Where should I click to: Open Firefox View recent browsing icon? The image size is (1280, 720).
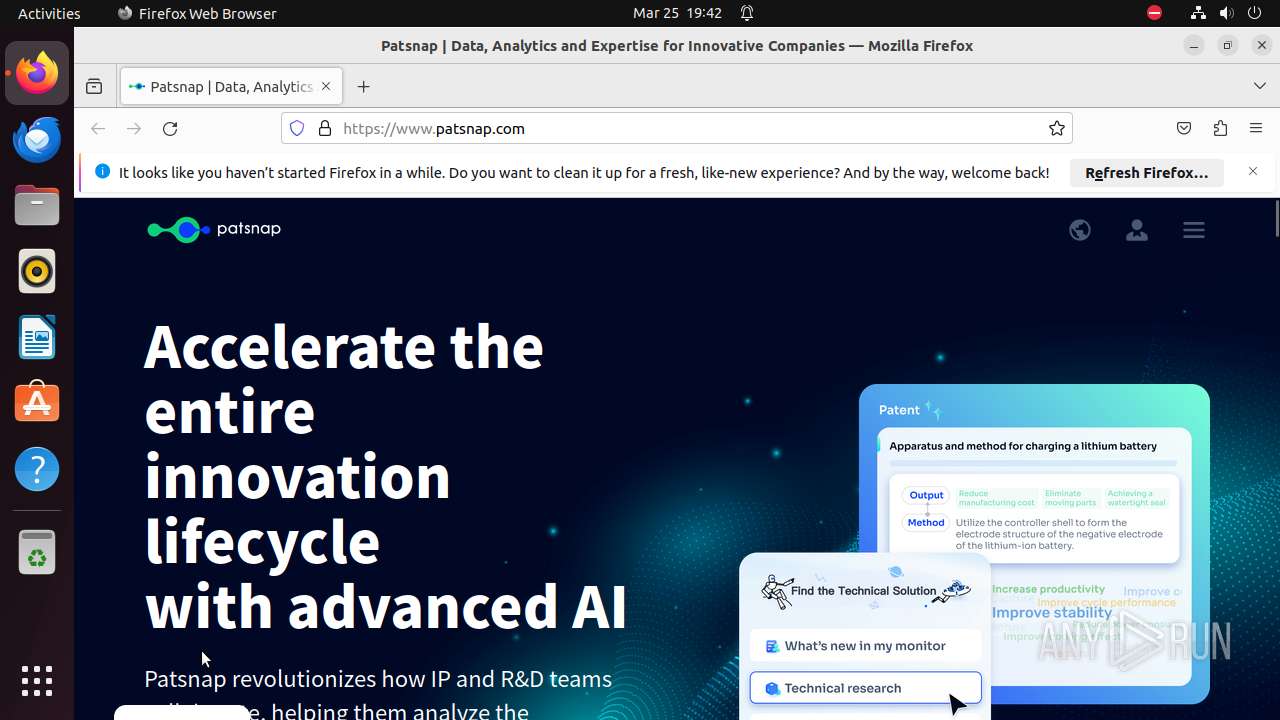94,87
